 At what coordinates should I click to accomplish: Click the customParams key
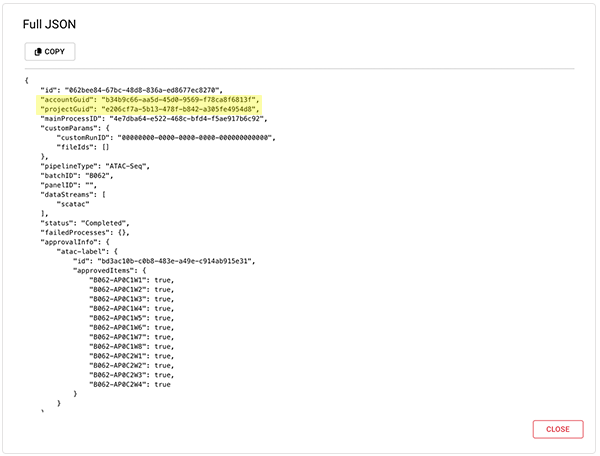pyautogui.click(x=71, y=128)
